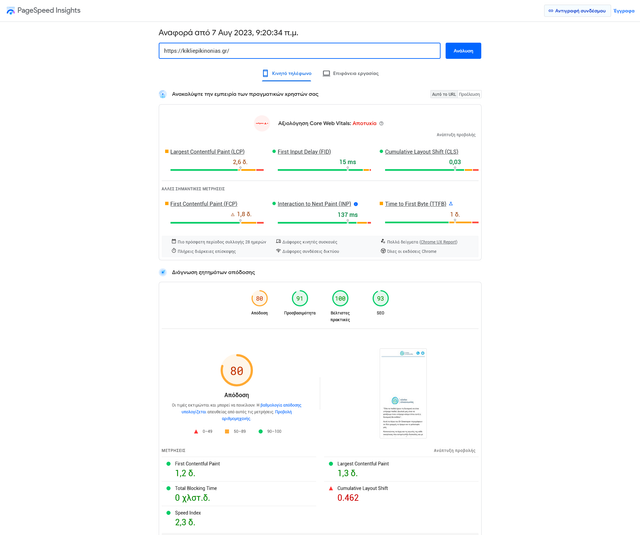The height and width of the screenshot is (535, 640).
Task: Click the performance score 80 gauge at top
Action: tap(259, 298)
